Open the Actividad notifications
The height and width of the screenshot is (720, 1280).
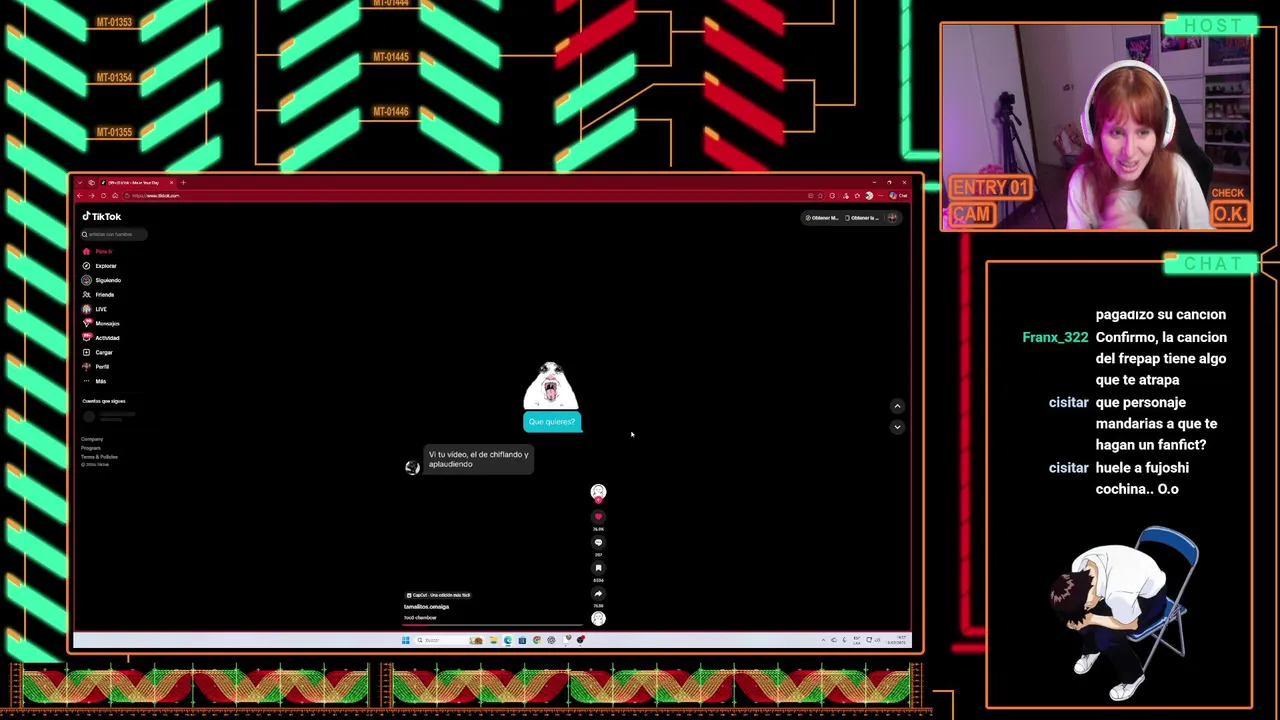pos(101,338)
